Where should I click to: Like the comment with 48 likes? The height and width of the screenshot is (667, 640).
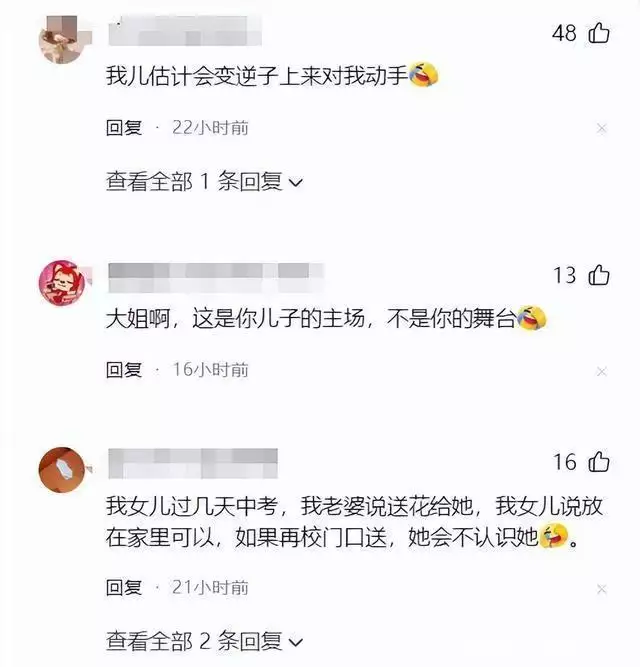[599, 33]
